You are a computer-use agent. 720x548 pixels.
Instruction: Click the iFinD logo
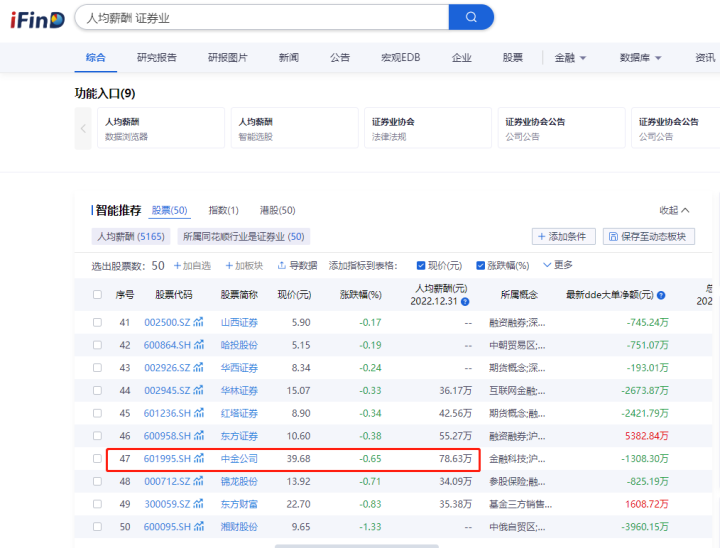pos(37,19)
